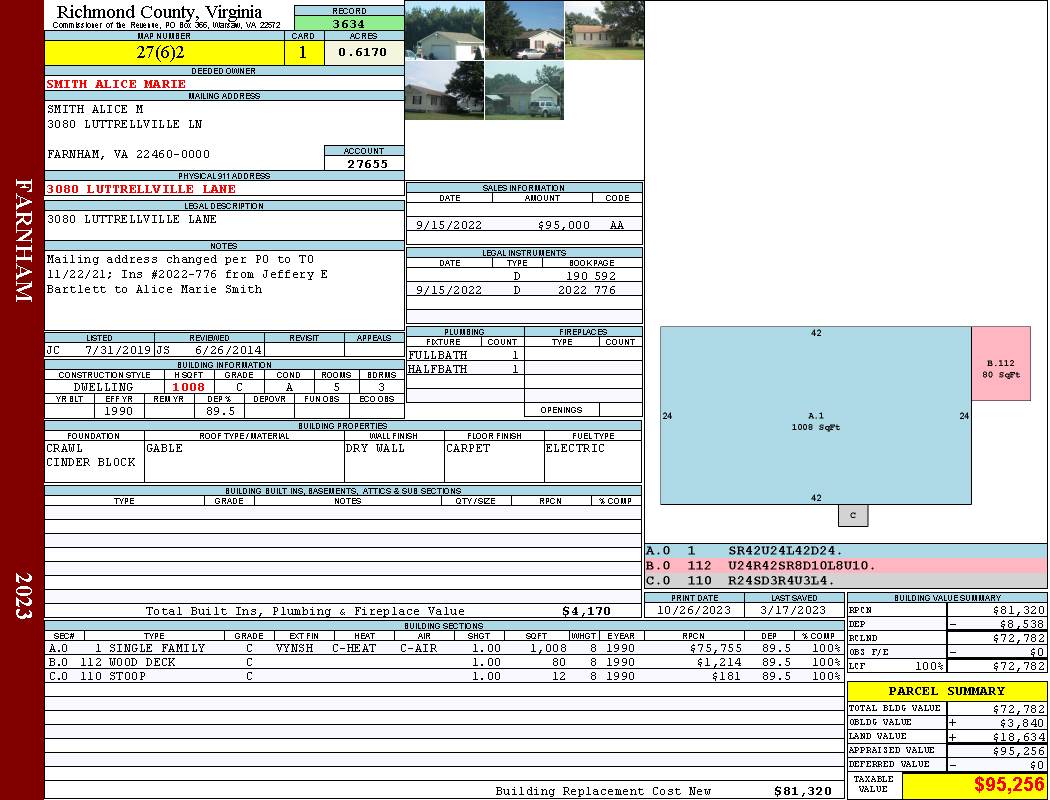Click the green record number 3634 field
The width and height of the screenshot is (1050, 800).
349,24
